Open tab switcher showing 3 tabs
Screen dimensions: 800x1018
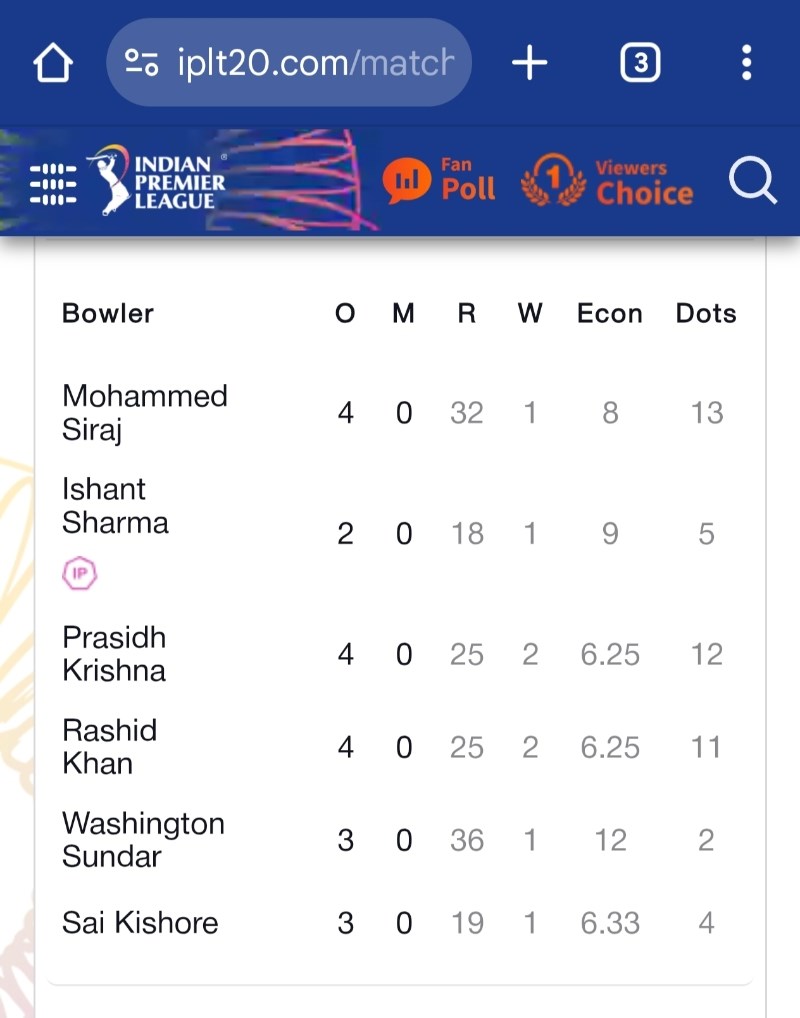point(640,62)
